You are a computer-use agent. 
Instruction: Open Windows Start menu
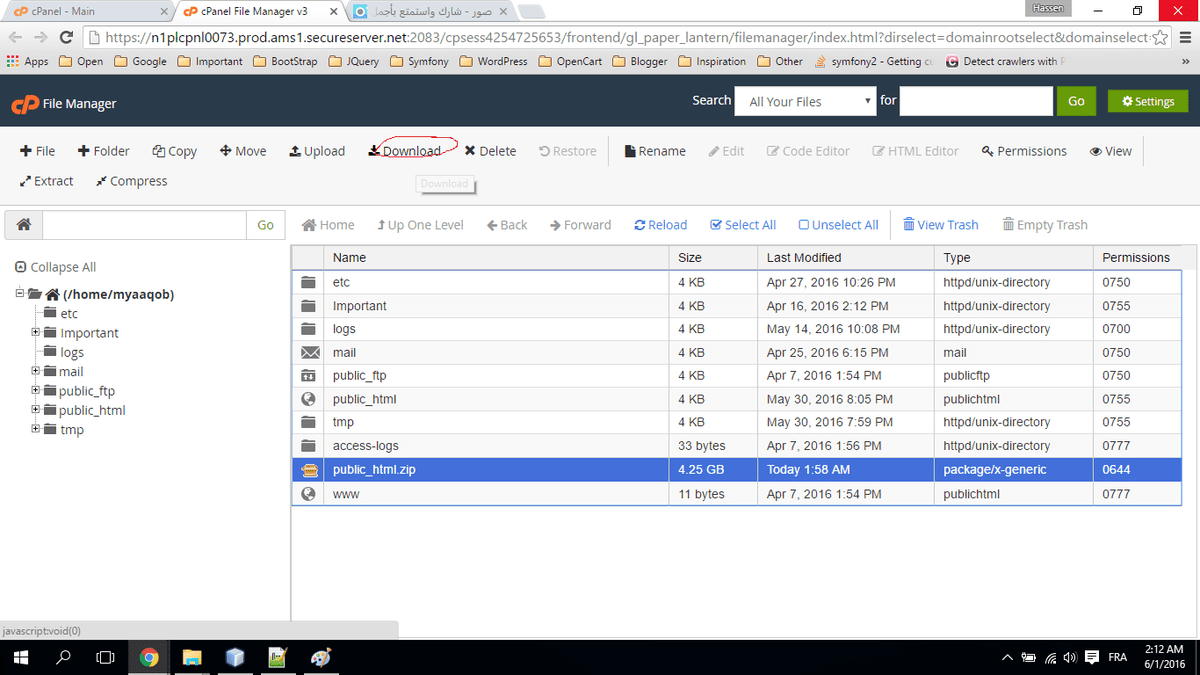[x=20, y=657]
